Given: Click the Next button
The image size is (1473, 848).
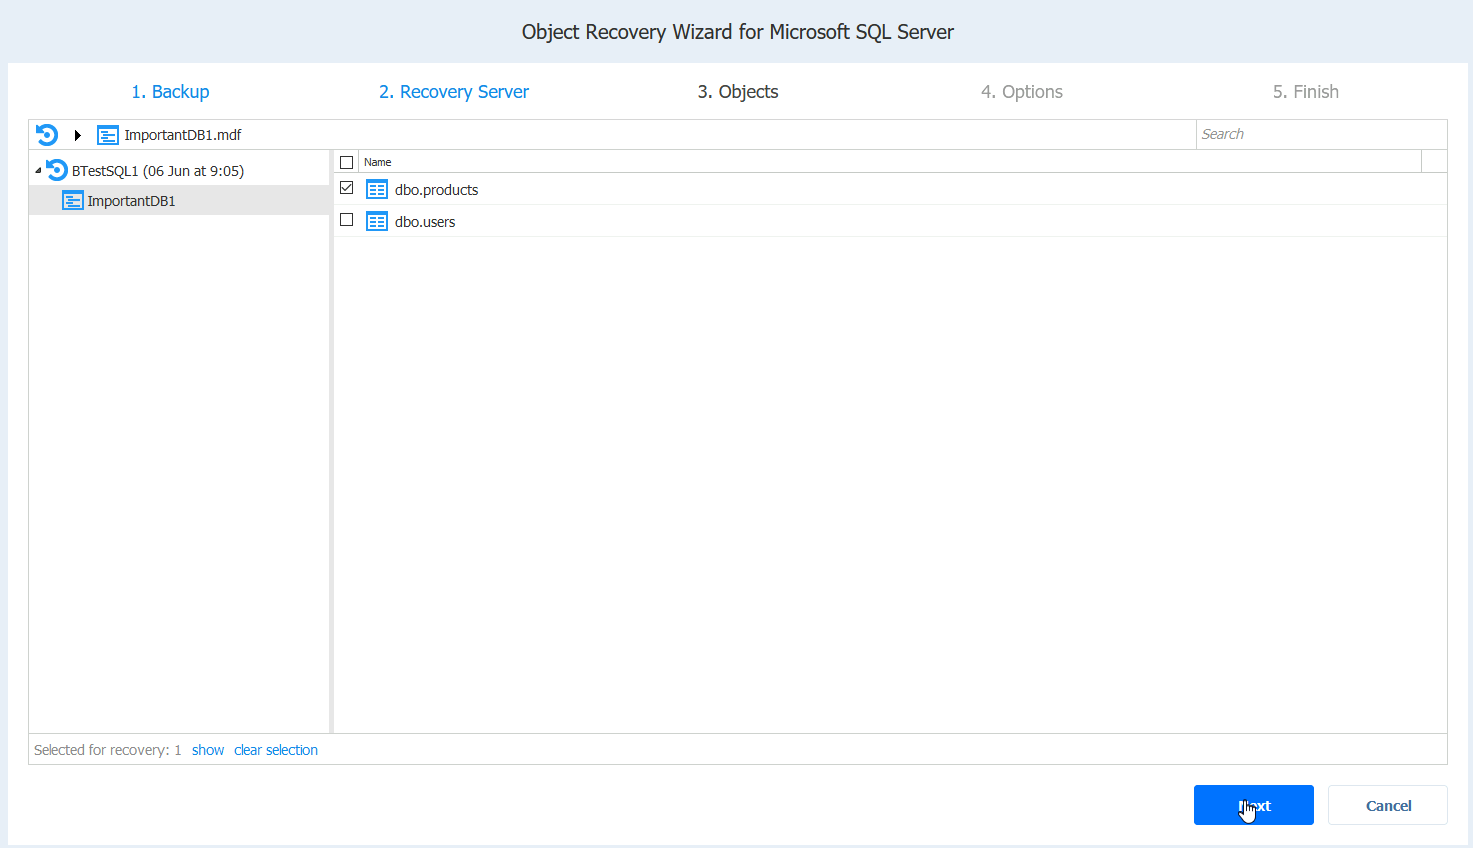Looking at the screenshot, I should coord(1254,805).
